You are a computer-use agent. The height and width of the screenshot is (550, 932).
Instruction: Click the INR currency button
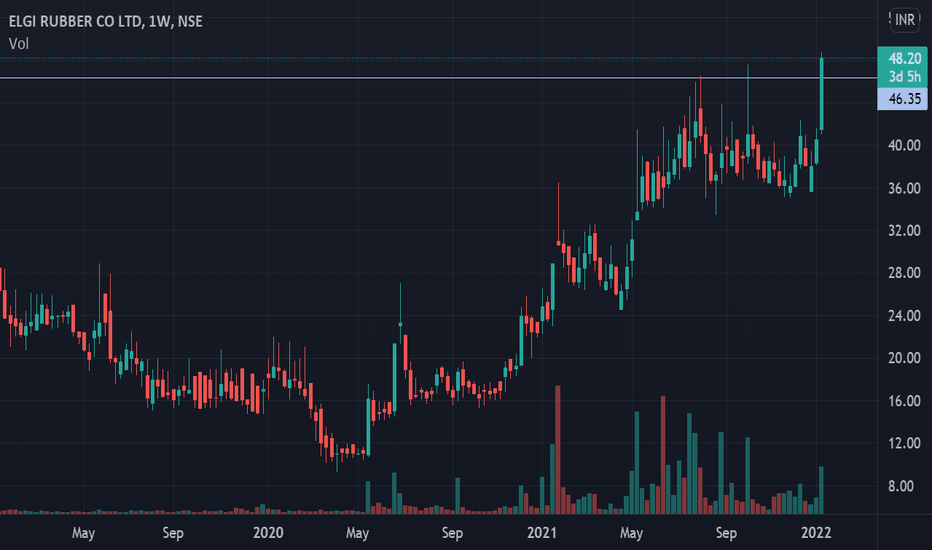point(905,20)
